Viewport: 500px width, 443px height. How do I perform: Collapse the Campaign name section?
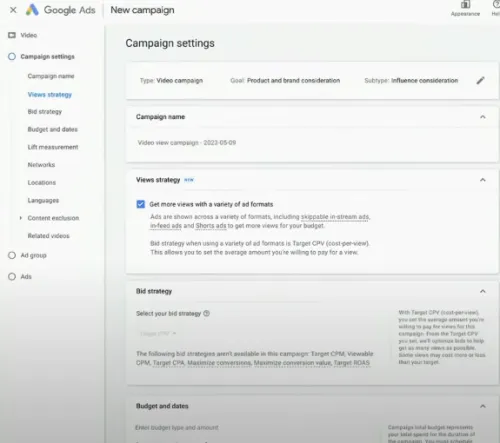482,117
